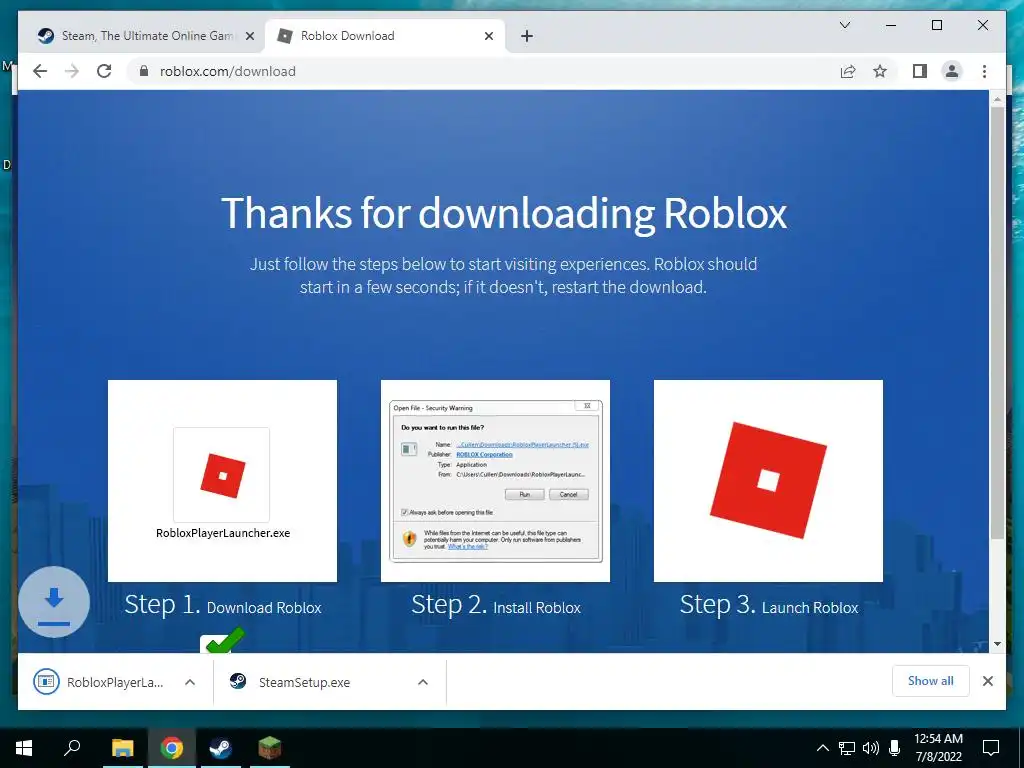Open the Chrome three-dot menu
The width and height of the screenshot is (1024, 768).
984,71
